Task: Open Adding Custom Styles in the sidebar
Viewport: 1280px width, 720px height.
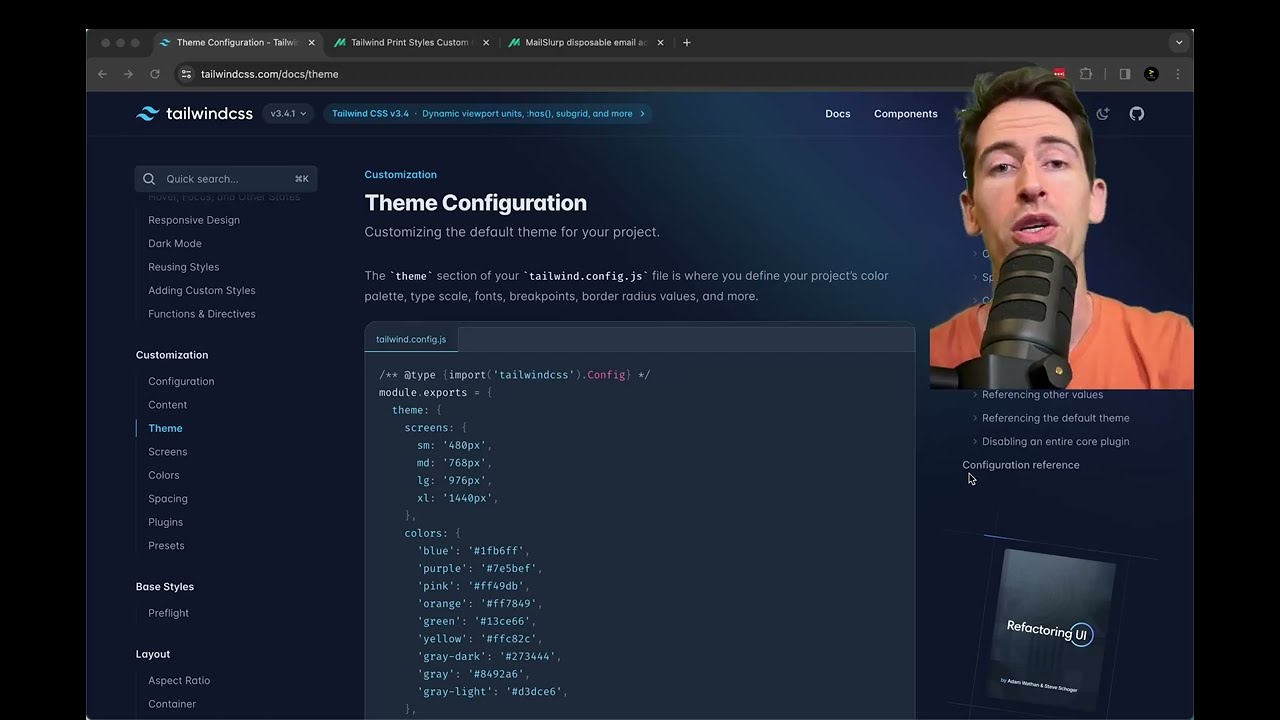Action: pos(202,291)
